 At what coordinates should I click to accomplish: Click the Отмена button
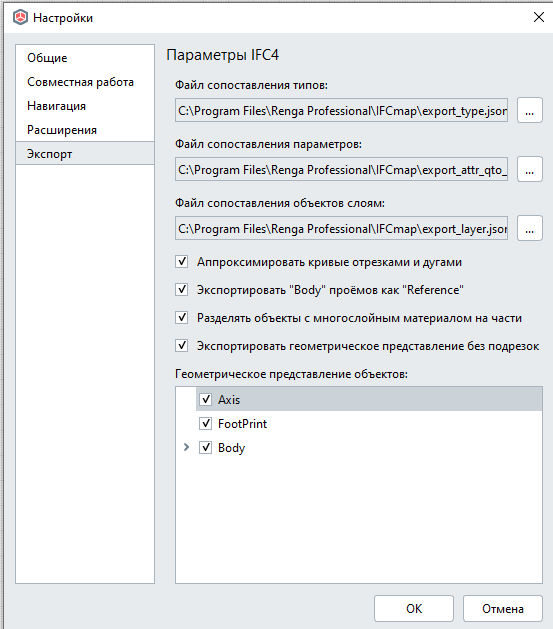[503, 609]
